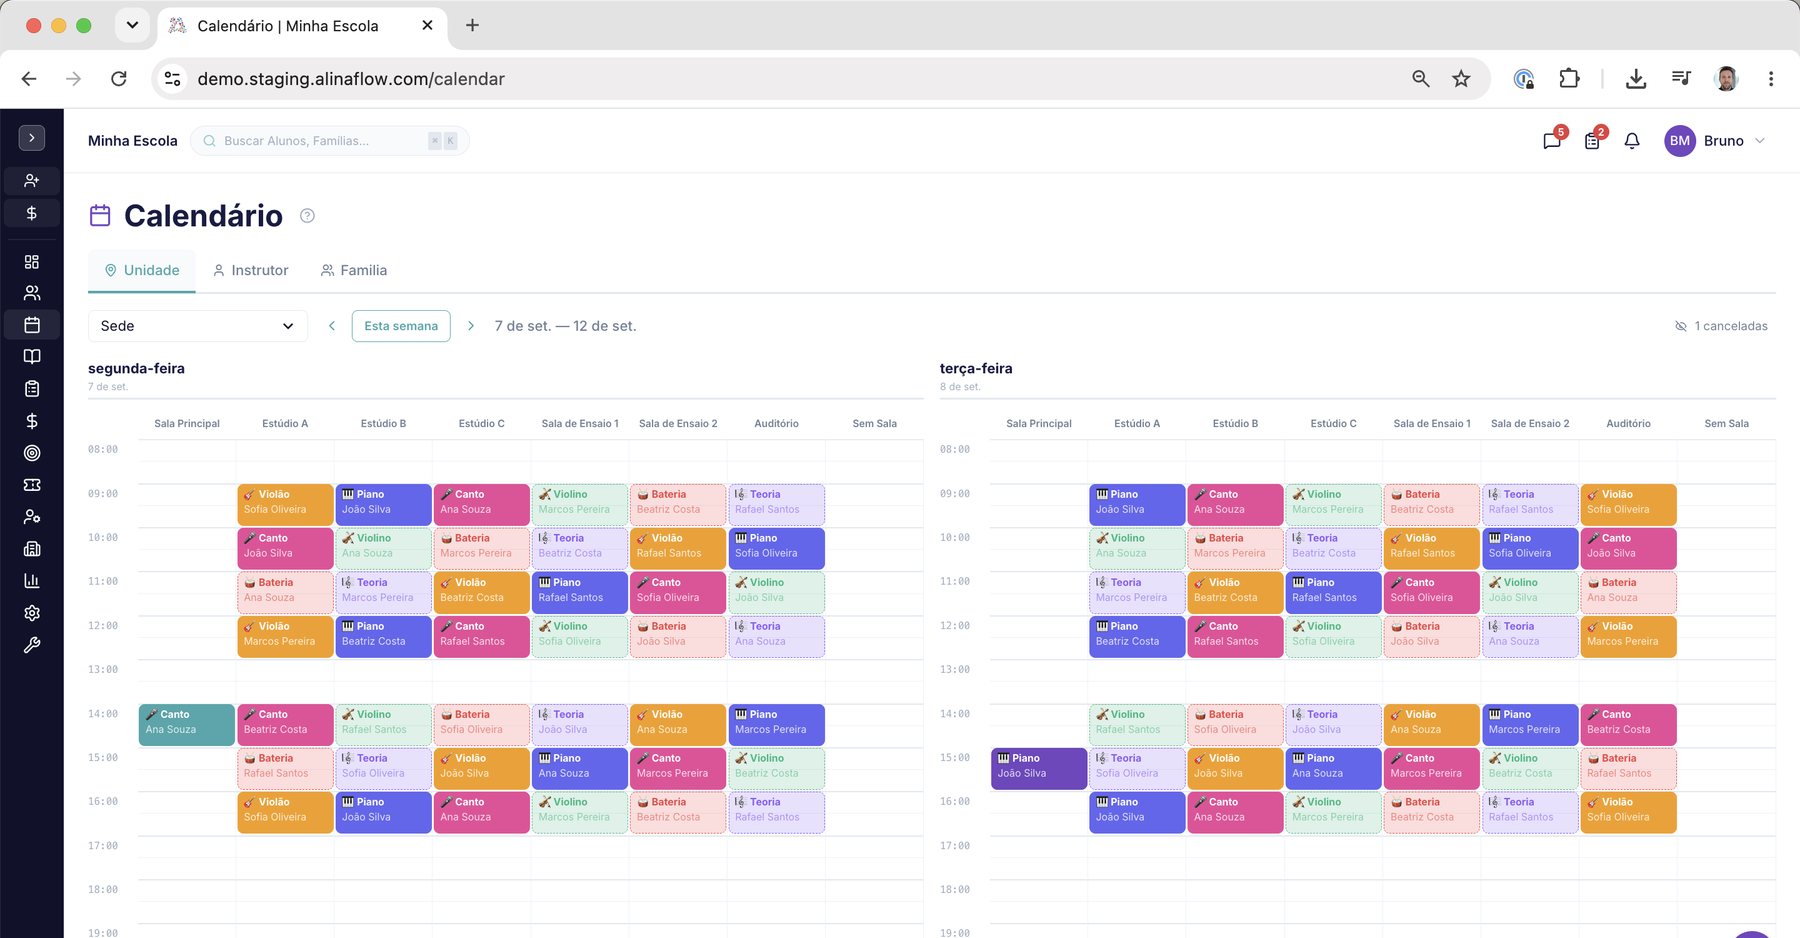The image size is (1800, 938).
Task: Switch to the Unidade tab
Action: tap(142, 270)
